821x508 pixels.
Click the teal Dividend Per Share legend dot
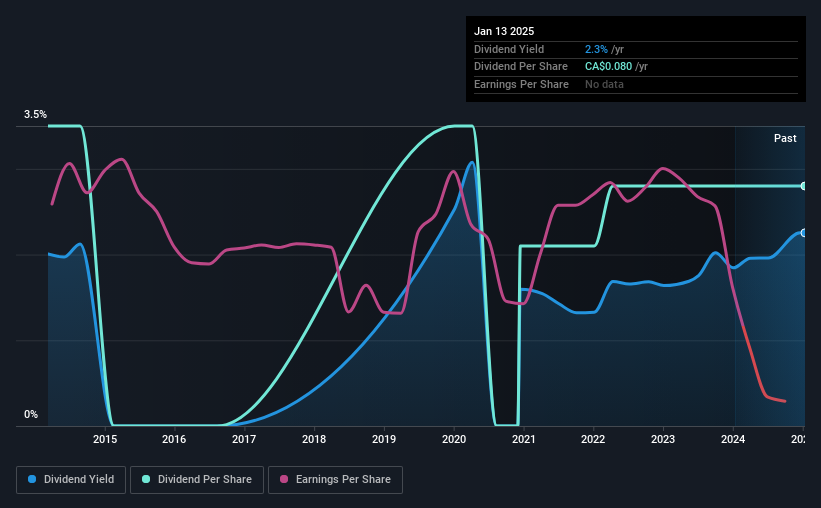coord(146,479)
